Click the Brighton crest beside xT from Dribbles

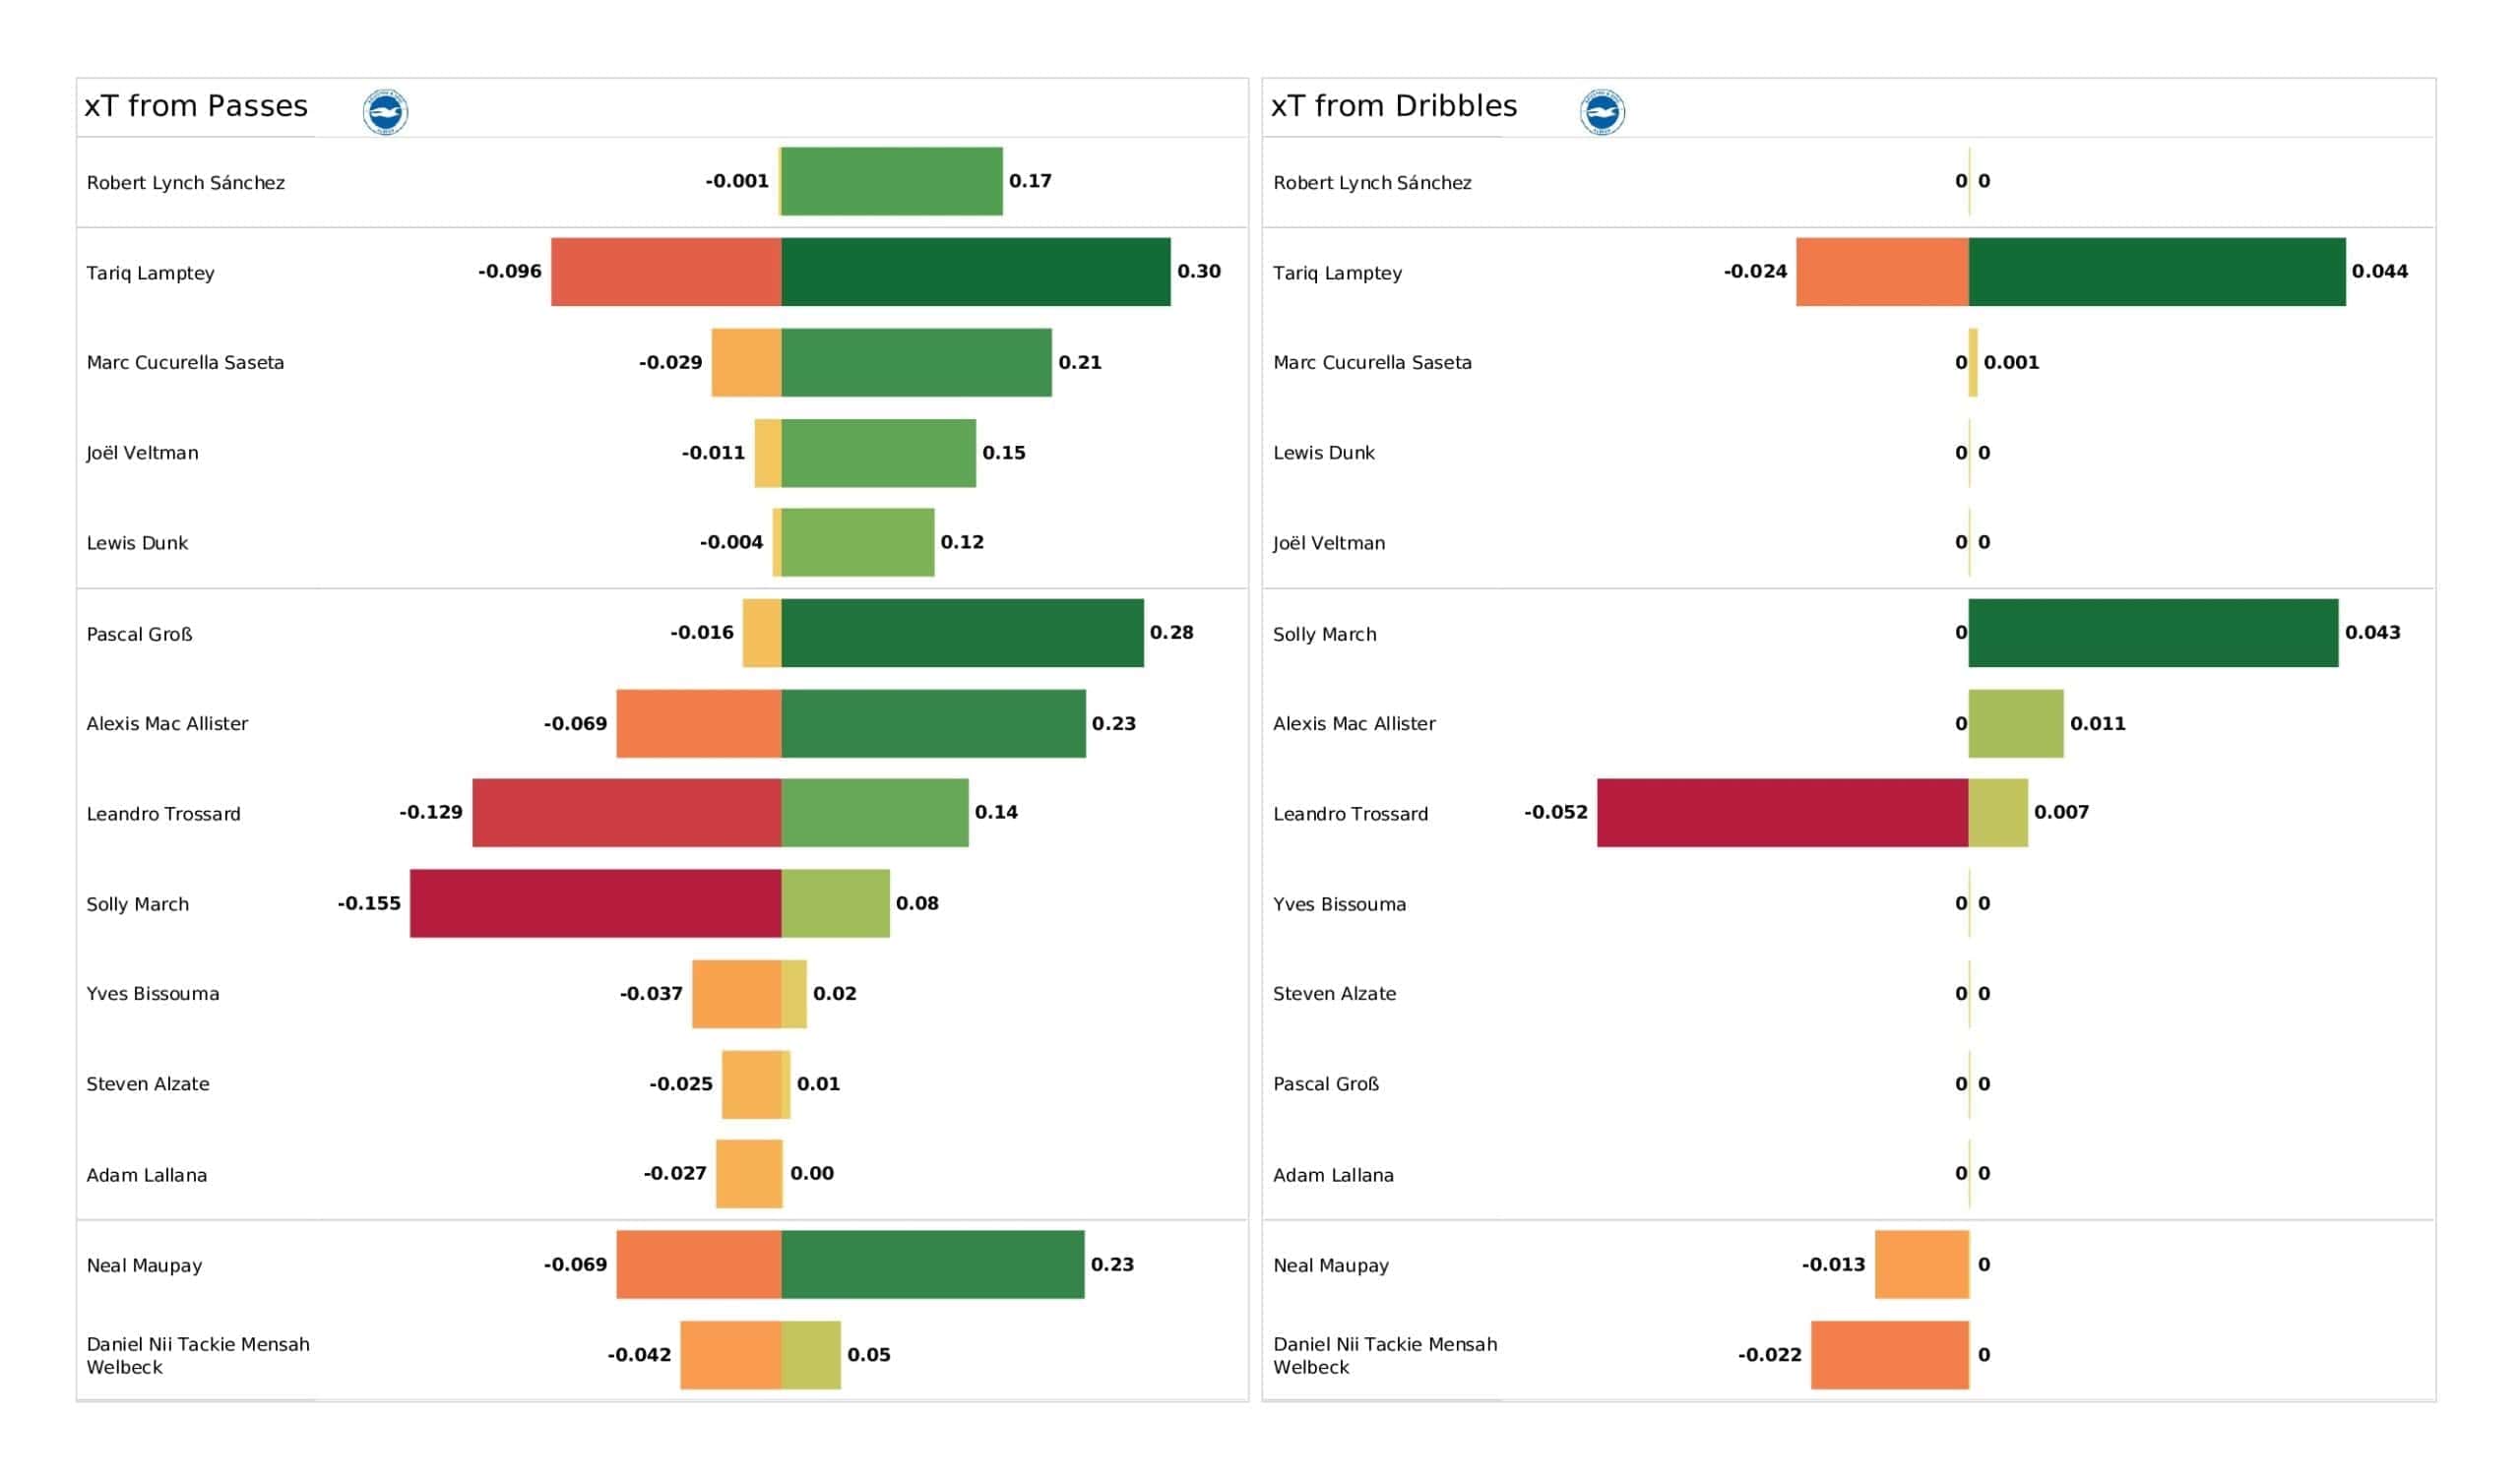pyautogui.click(x=1602, y=111)
